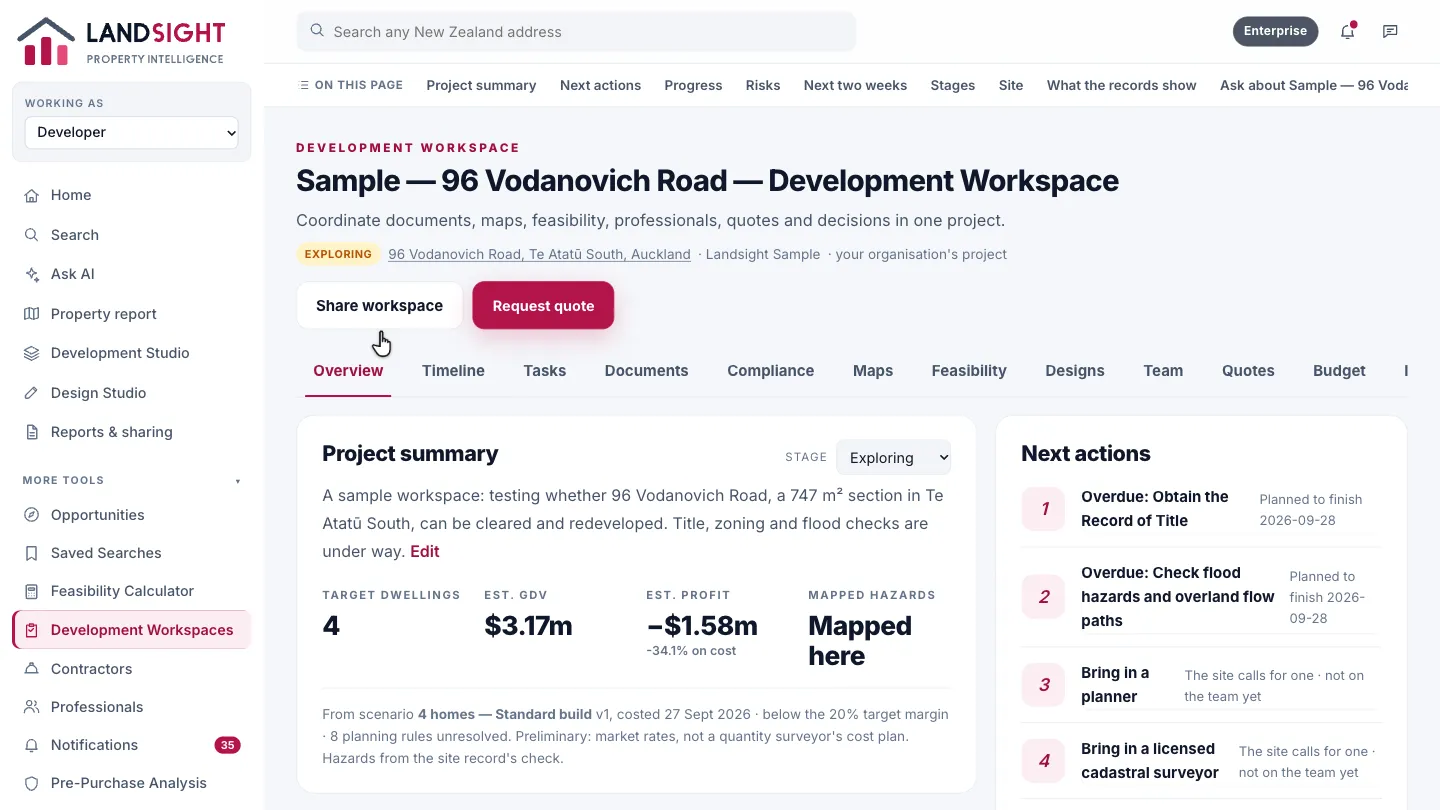Viewport: 1440px width, 810px height.
Task: Open the 96 Vodanovich Road address link
Action: click(x=540, y=254)
